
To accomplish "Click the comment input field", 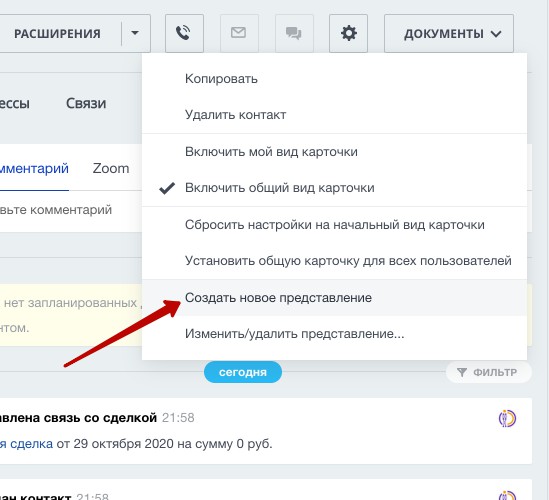I will pyautogui.click(x=70, y=210).
